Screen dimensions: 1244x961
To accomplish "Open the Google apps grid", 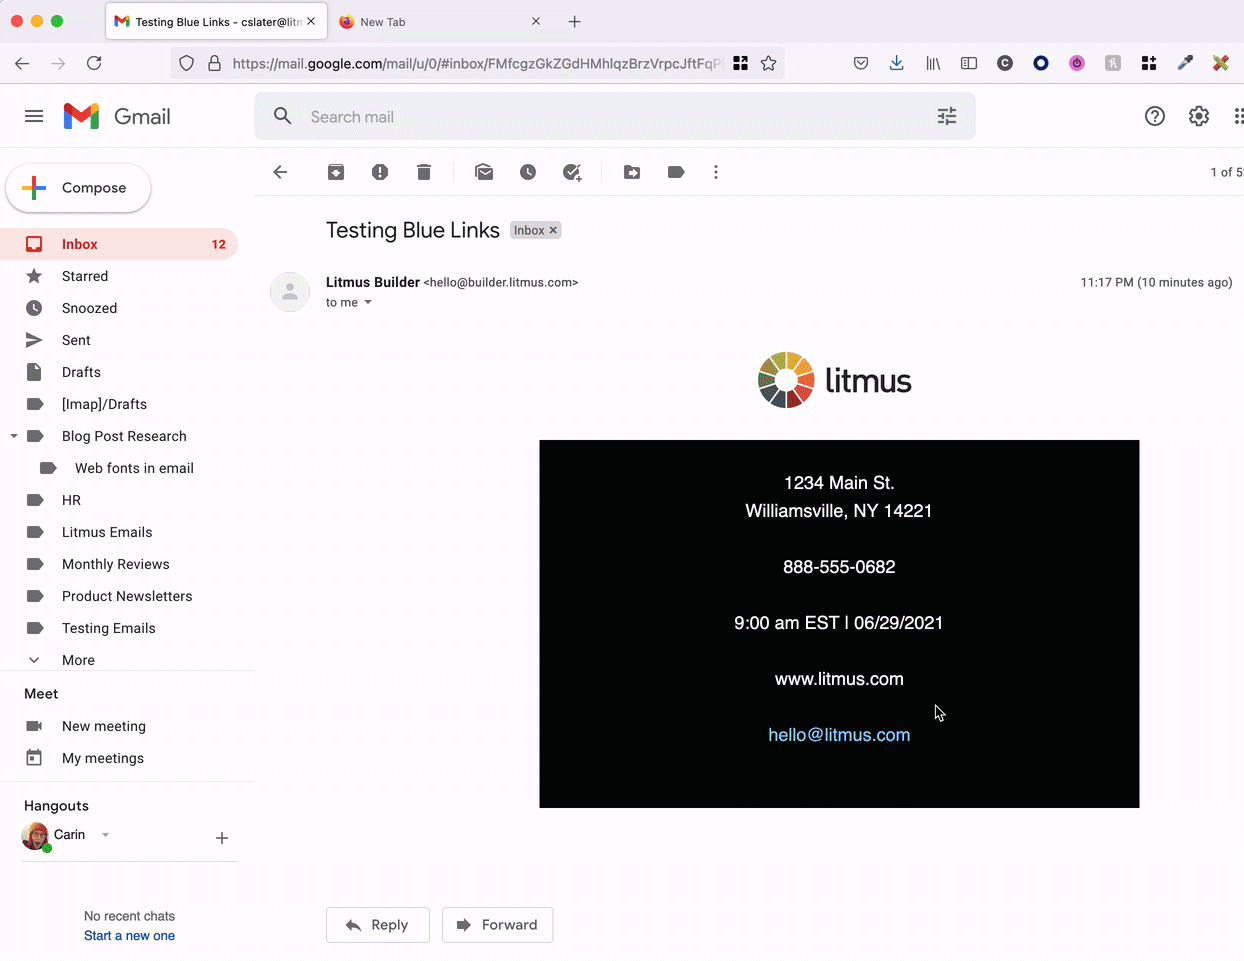I will (x=1238, y=116).
